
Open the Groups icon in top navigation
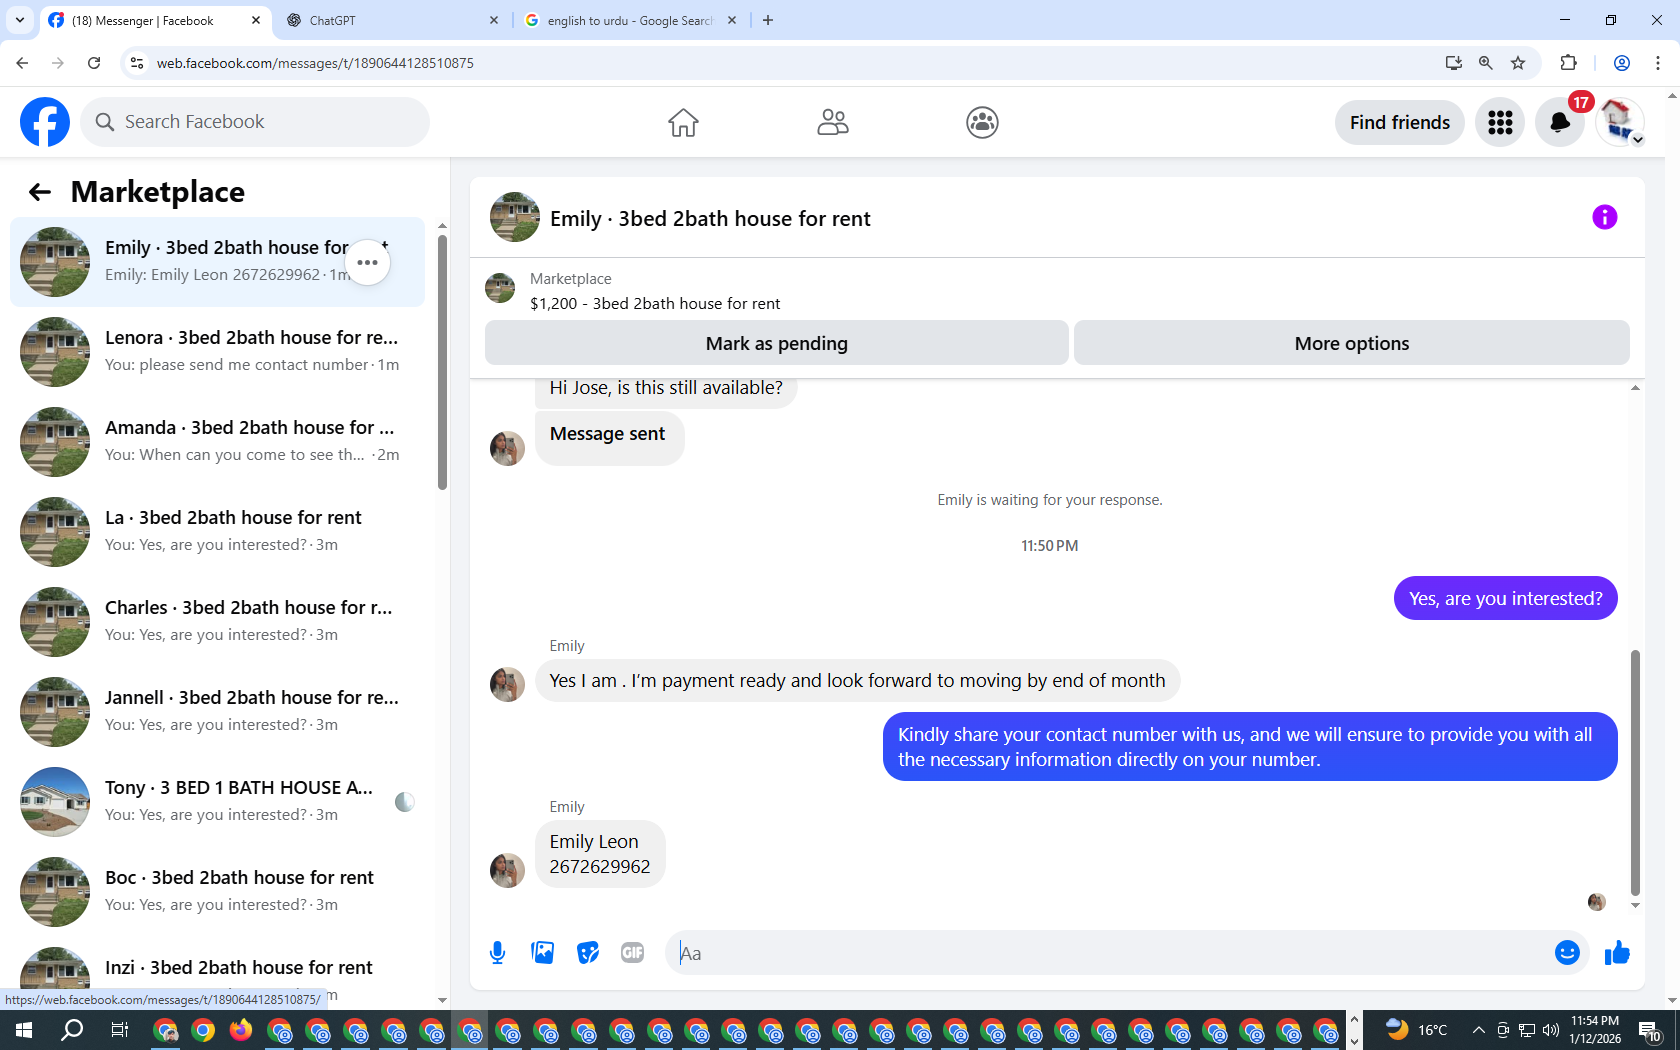pyautogui.click(x=982, y=122)
